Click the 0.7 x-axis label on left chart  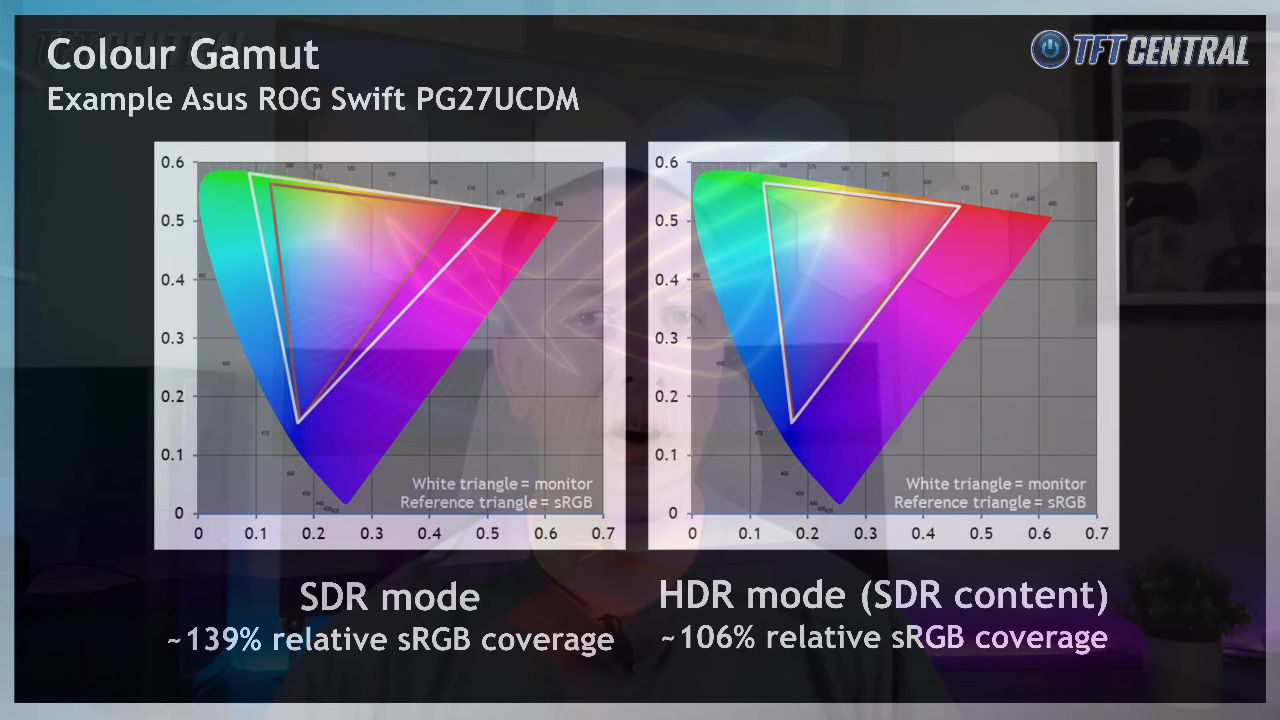point(603,534)
